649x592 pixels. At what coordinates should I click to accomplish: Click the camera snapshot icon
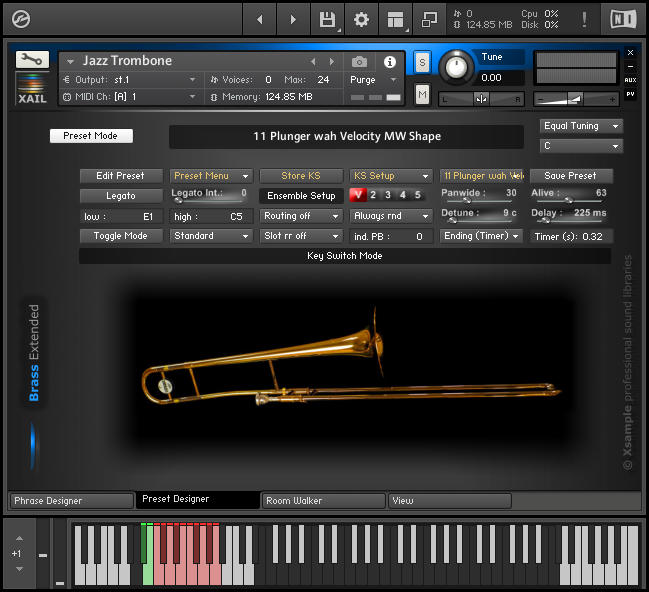(359, 62)
